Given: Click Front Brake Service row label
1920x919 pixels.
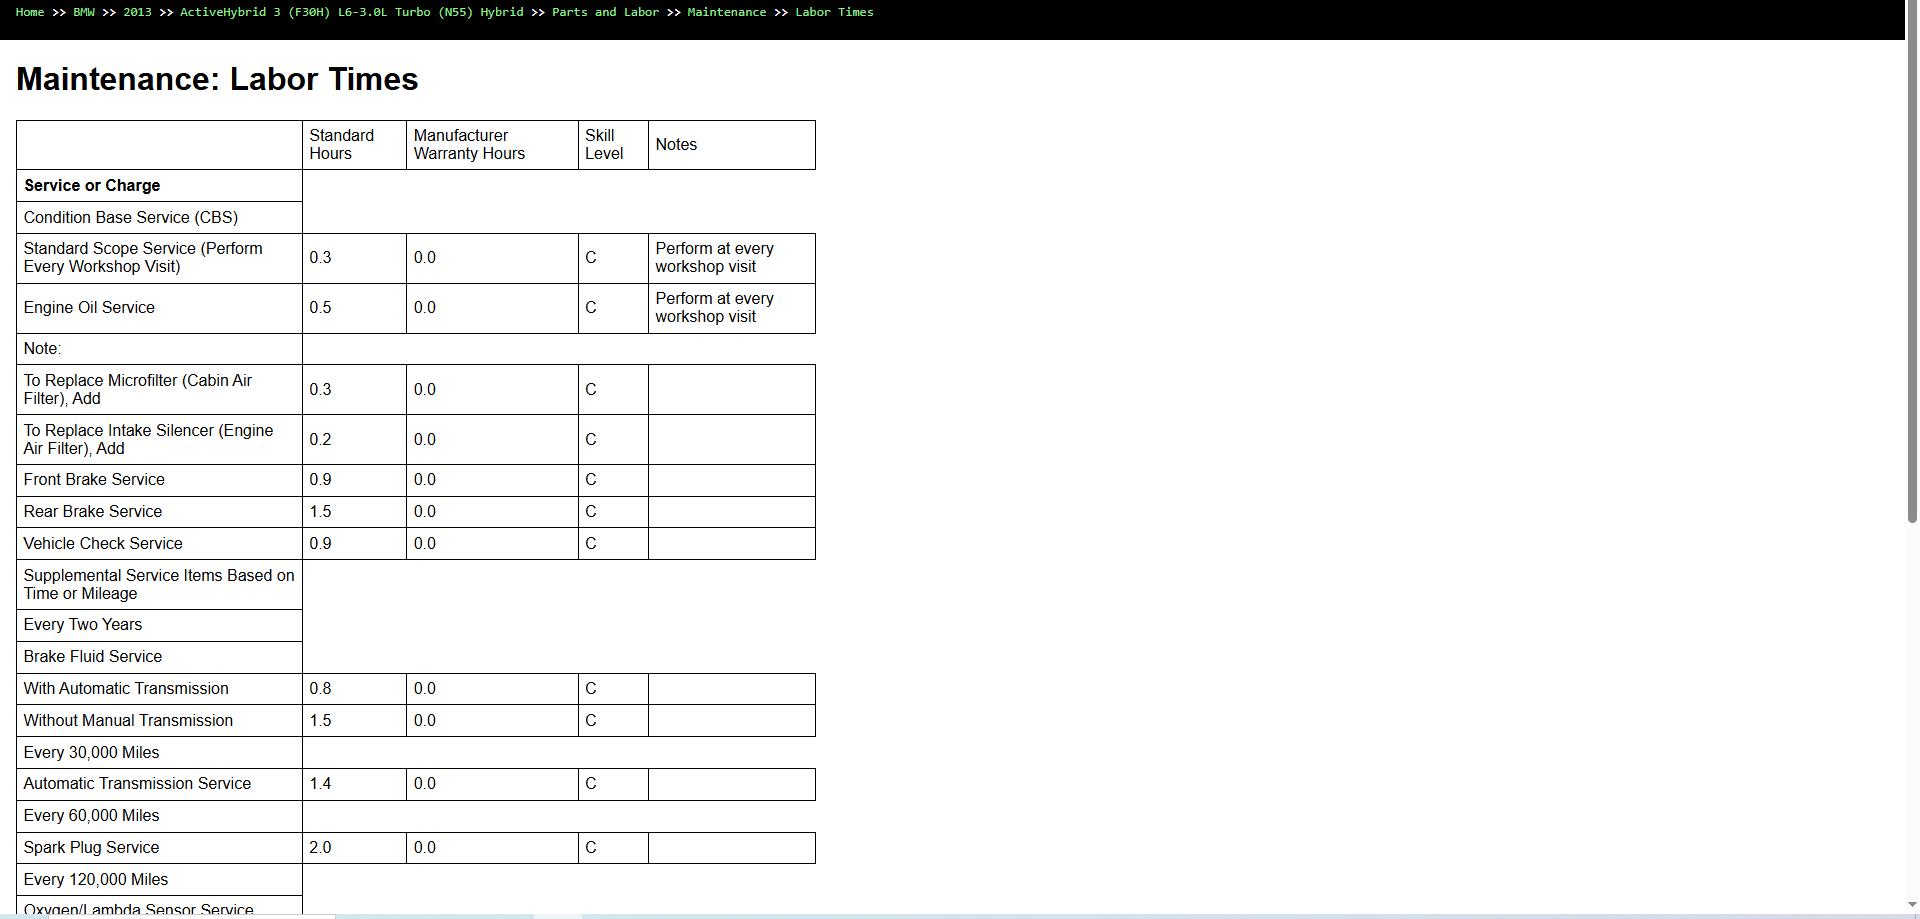Looking at the screenshot, I should click(159, 480).
